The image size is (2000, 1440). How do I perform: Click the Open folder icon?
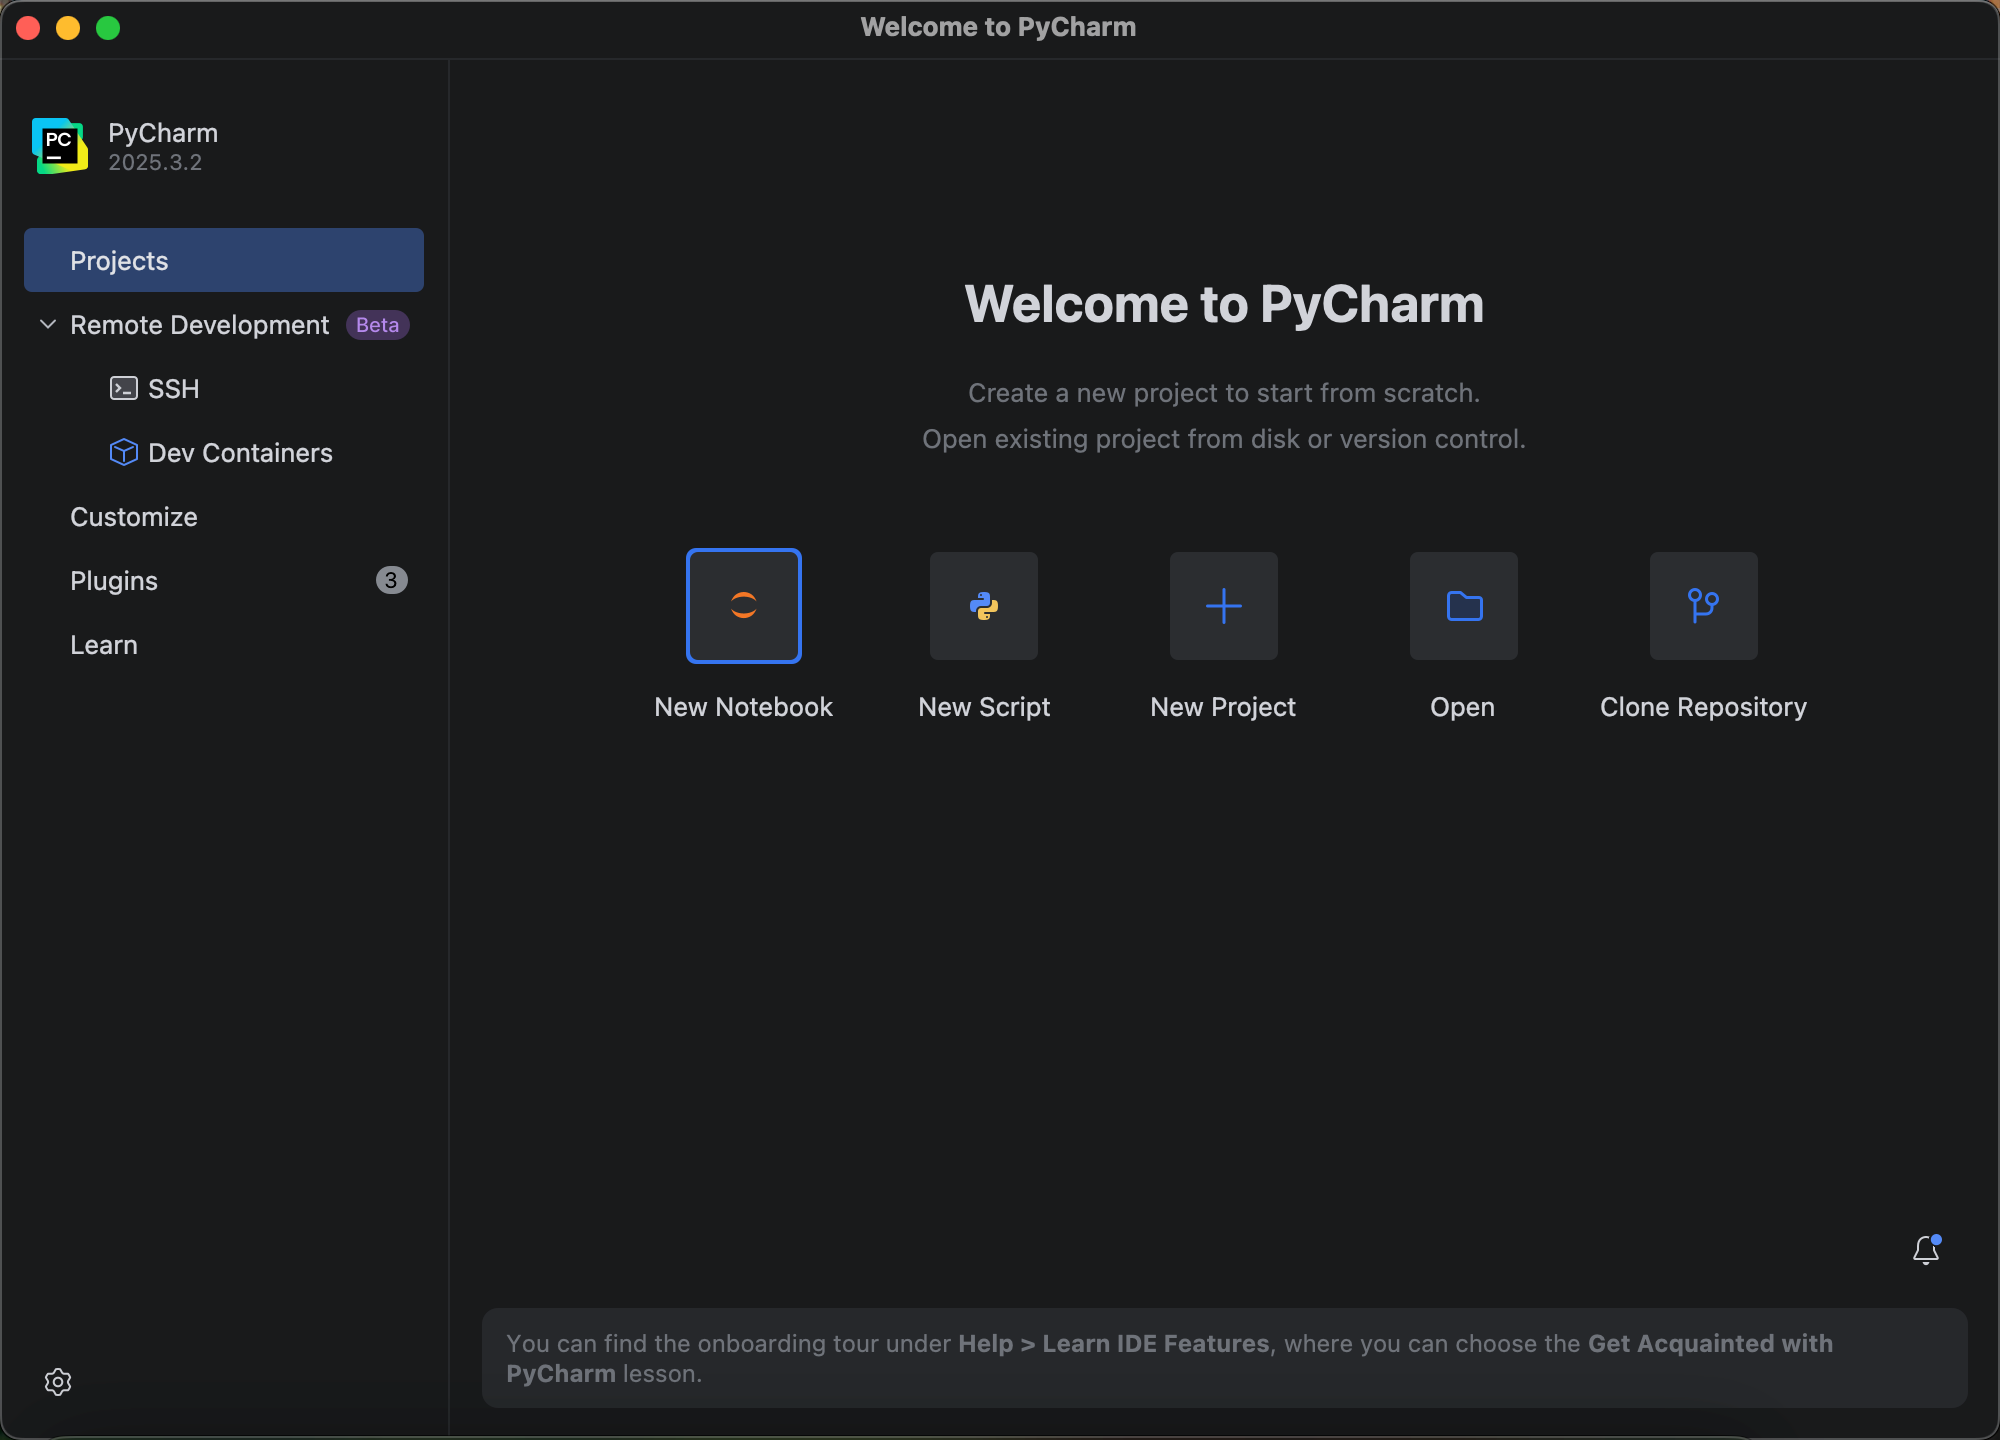click(x=1463, y=605)
